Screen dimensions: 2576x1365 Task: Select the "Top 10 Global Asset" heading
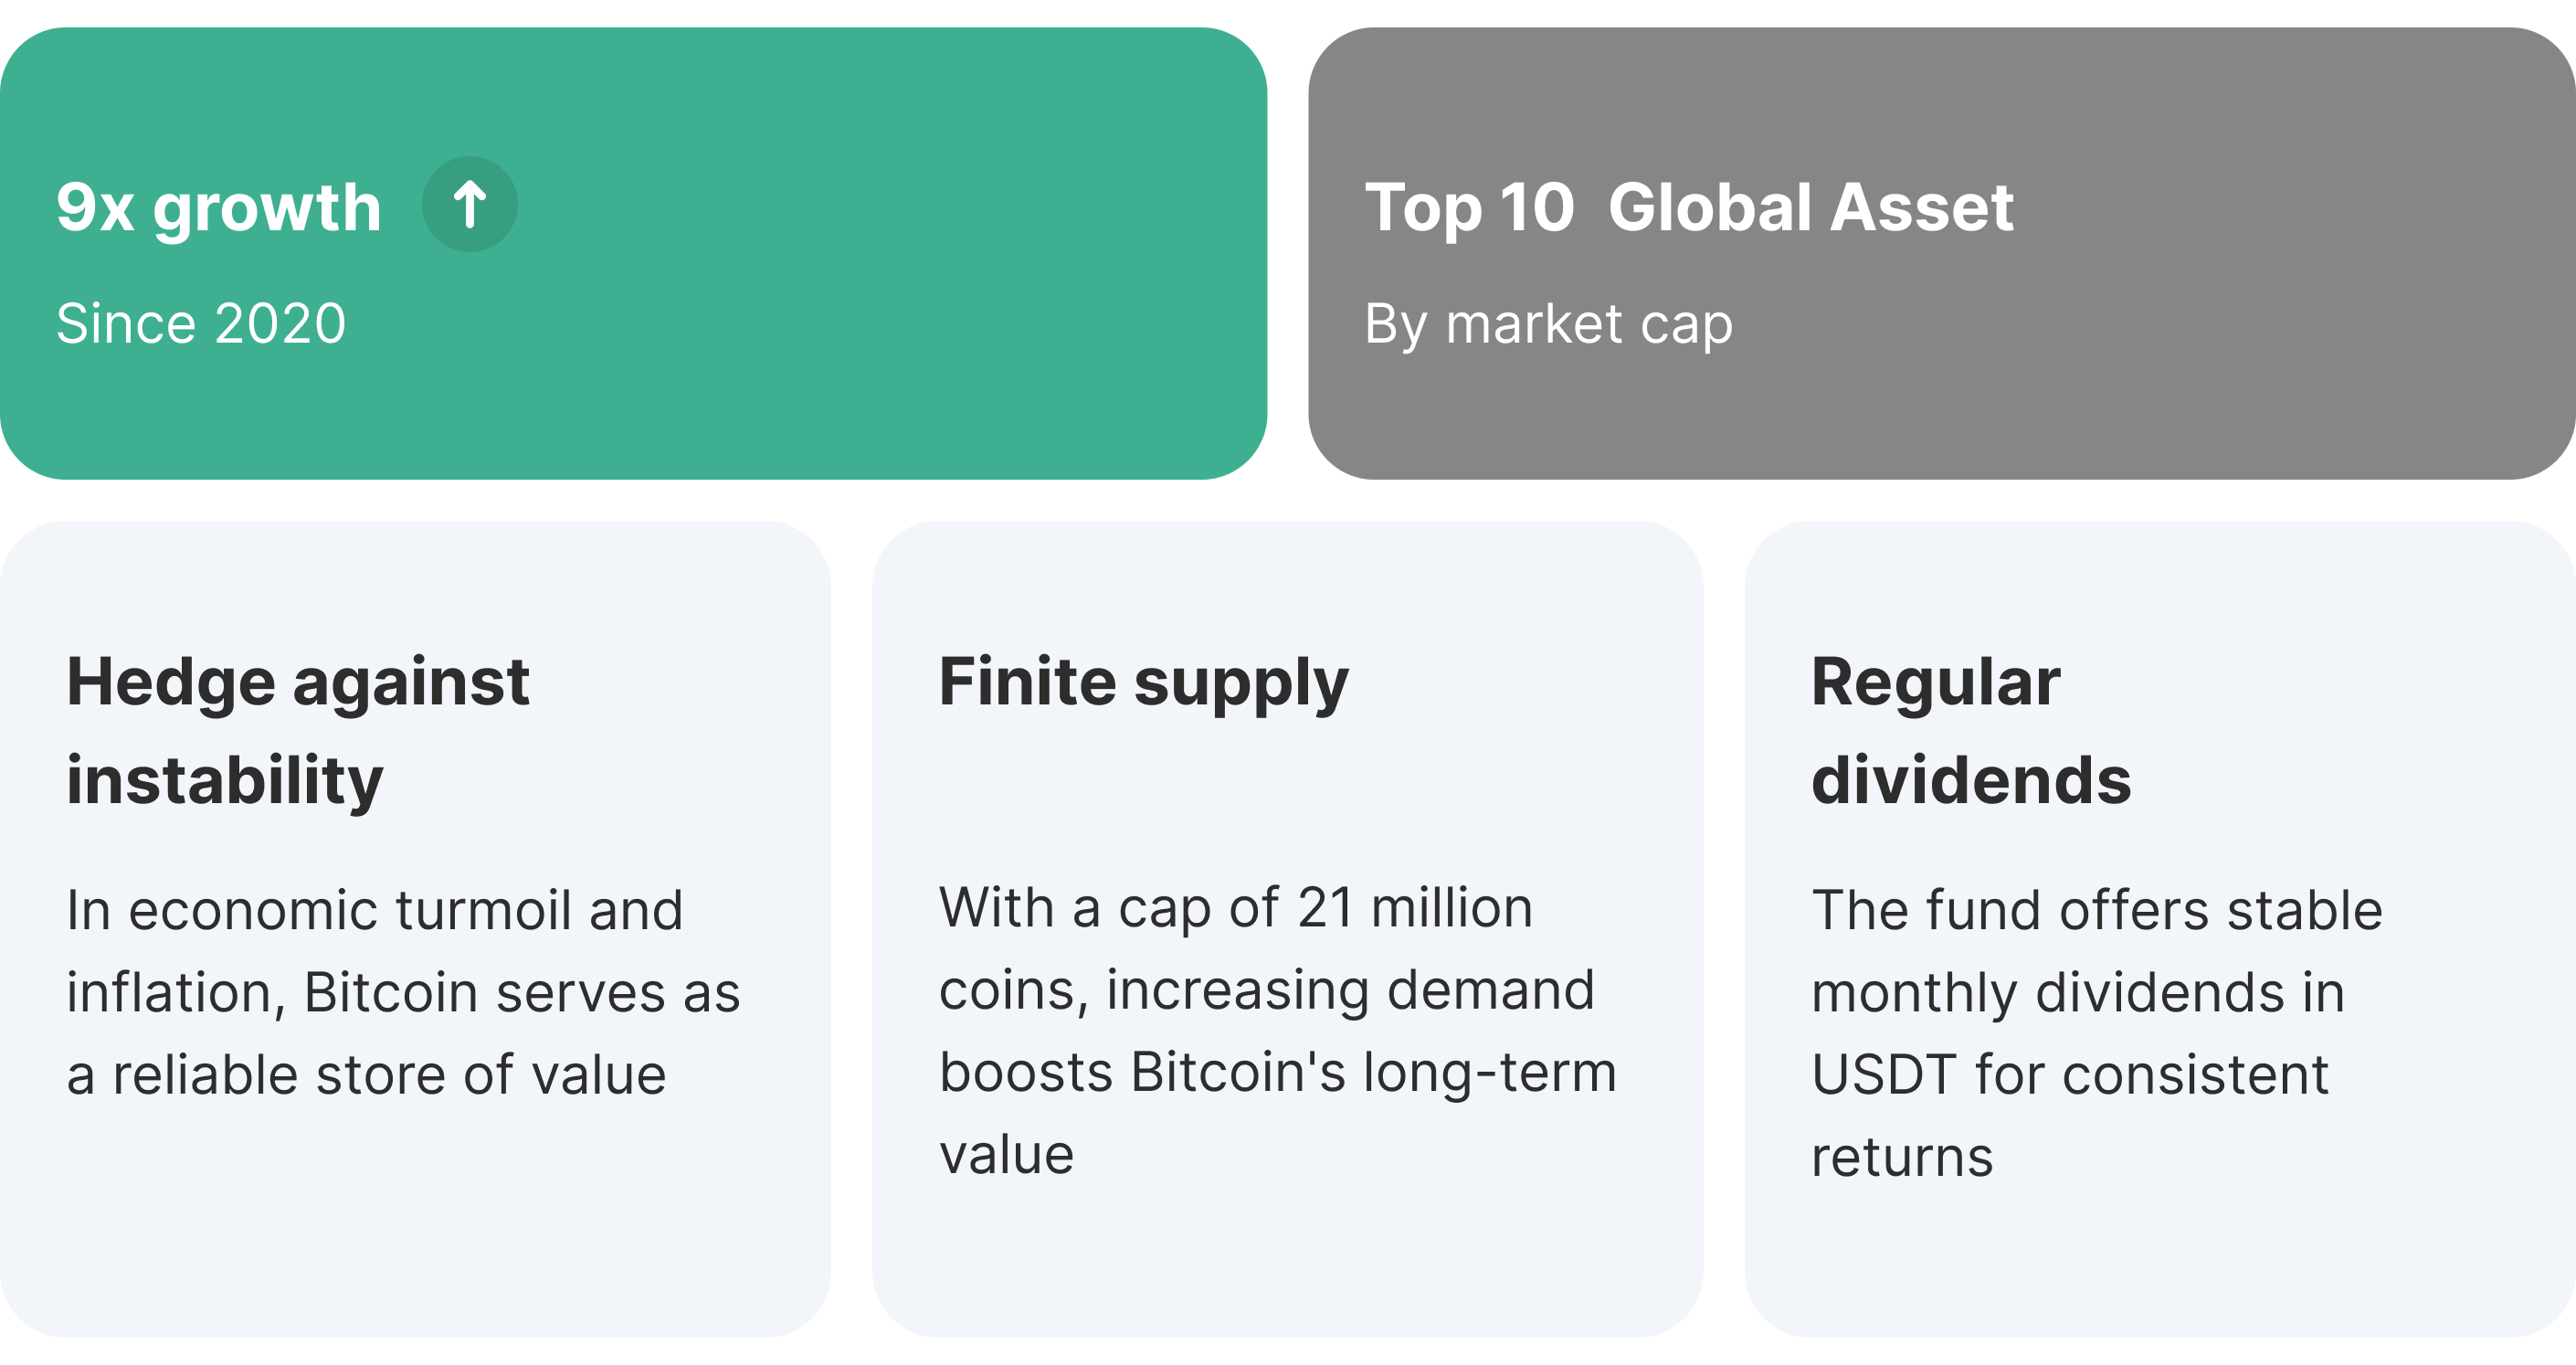pos(1689,208)
